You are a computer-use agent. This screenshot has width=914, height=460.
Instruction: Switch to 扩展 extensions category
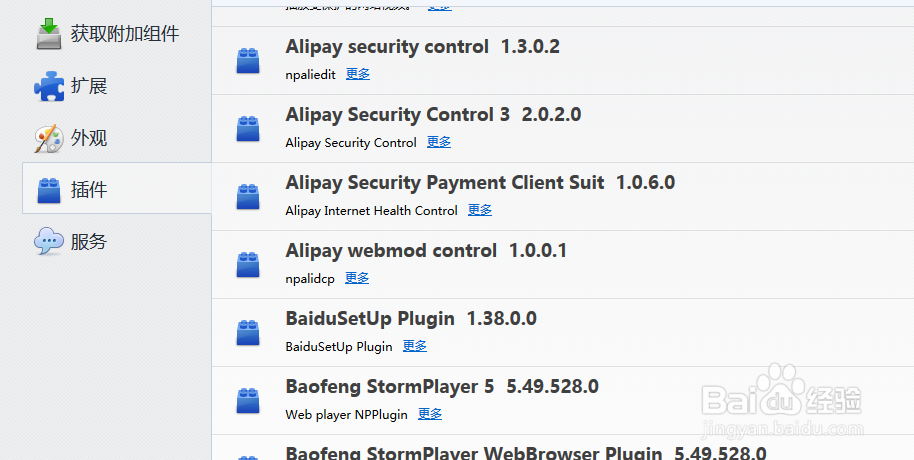[x=117, y=86]
